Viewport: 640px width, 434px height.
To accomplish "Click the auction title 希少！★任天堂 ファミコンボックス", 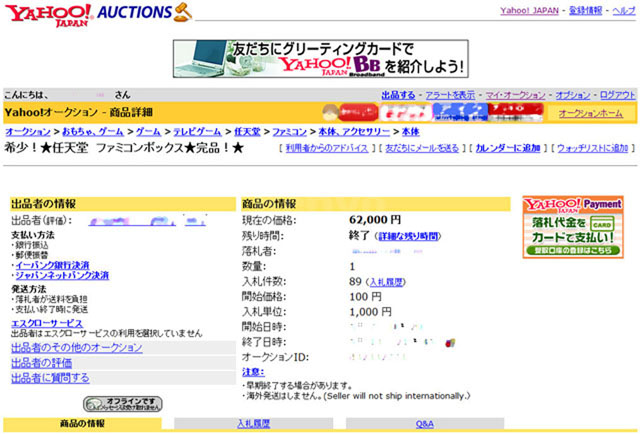I will [x=124, y=148].
